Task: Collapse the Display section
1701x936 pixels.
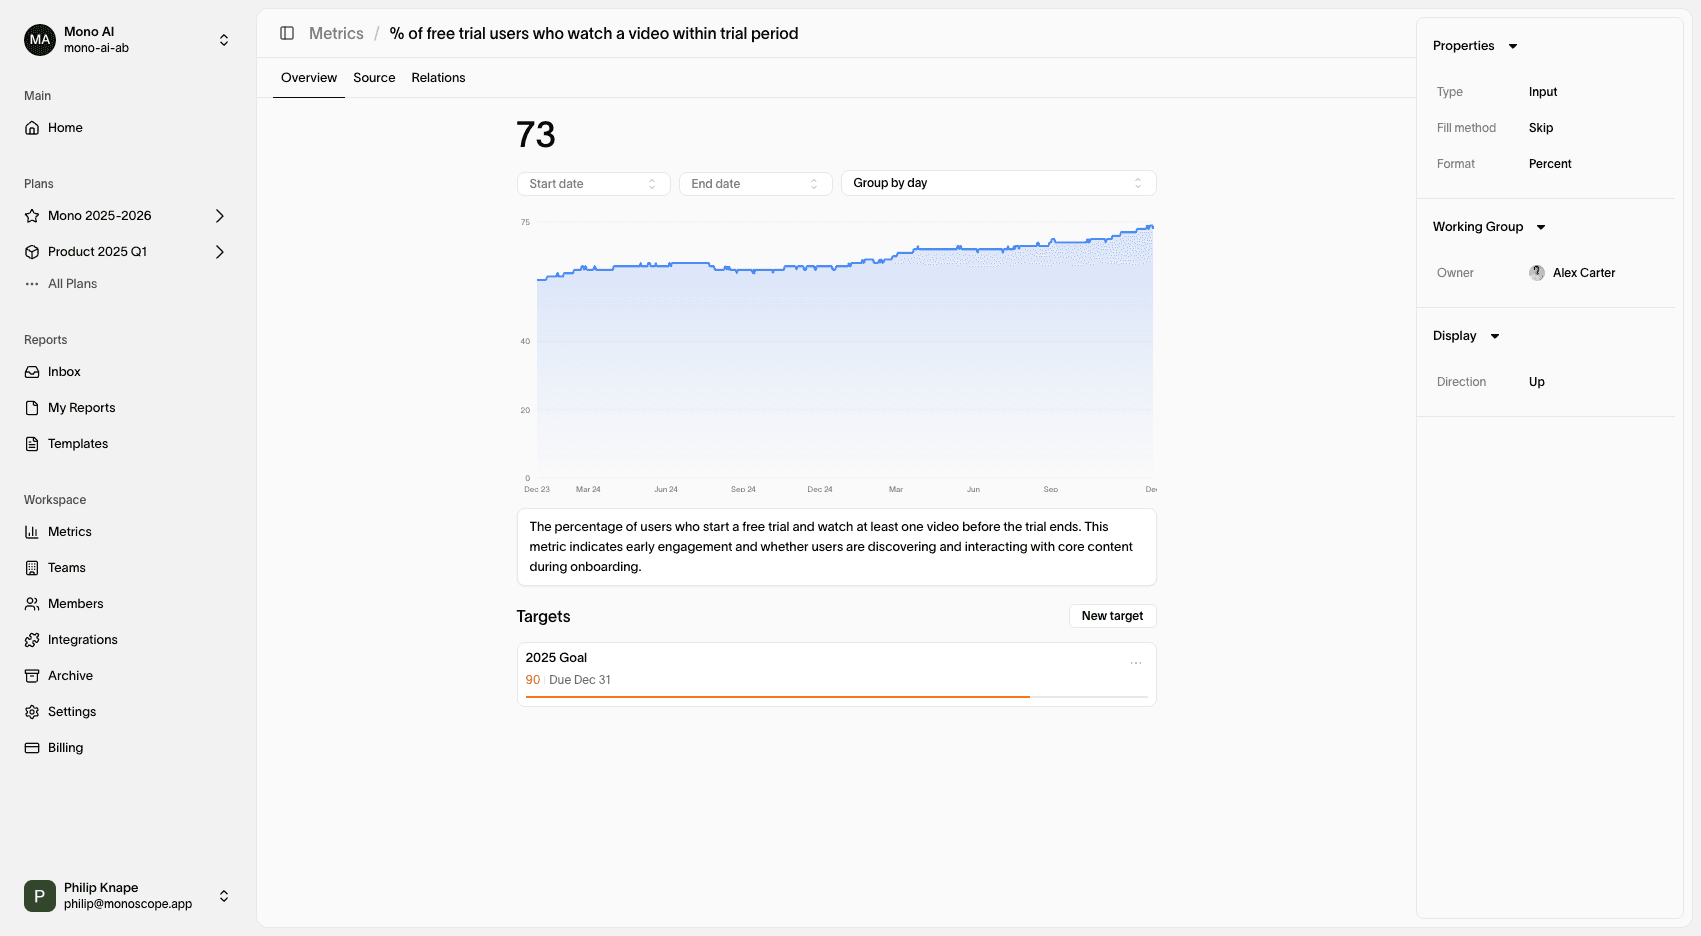Action: (1495, 336)
